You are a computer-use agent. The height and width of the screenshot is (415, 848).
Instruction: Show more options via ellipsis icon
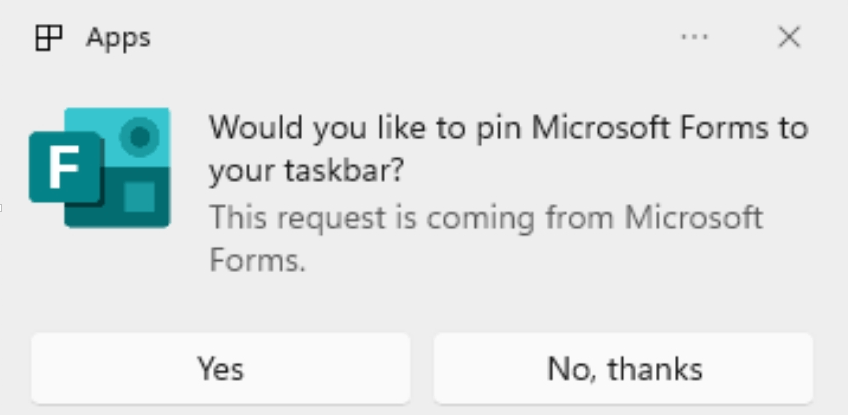(694, 37)
